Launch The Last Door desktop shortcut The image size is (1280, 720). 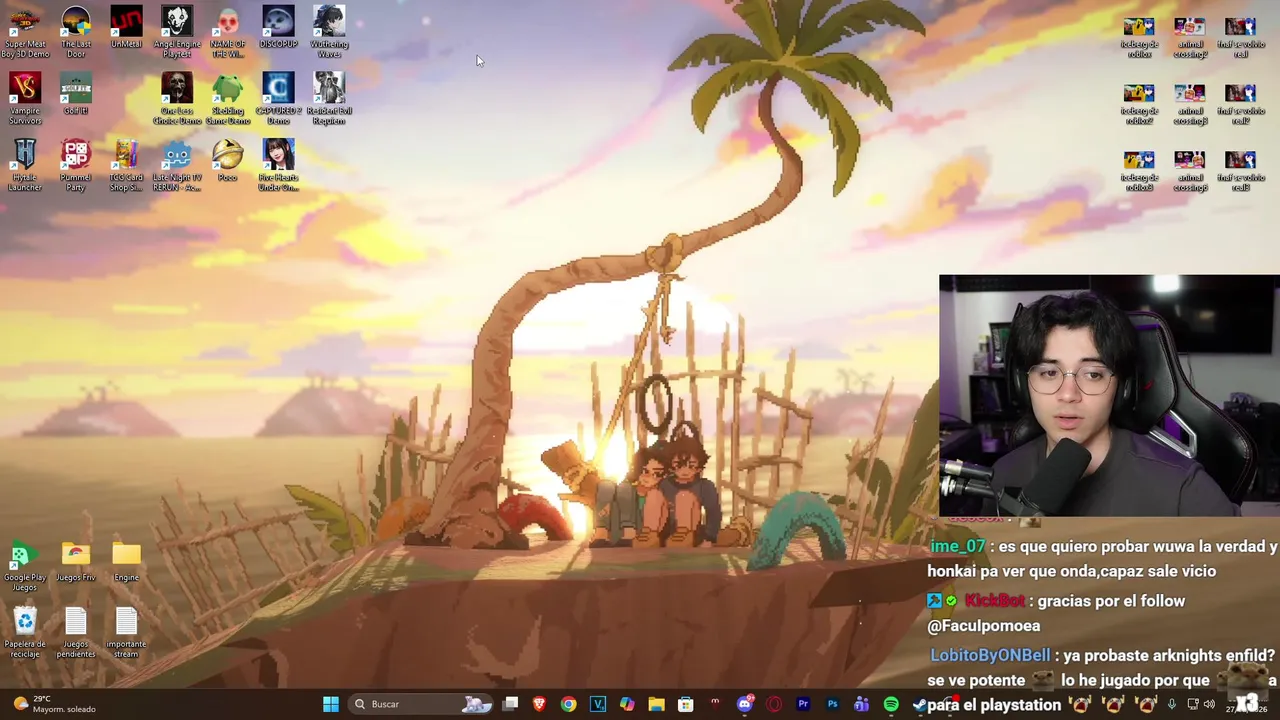tap(76, 32)
